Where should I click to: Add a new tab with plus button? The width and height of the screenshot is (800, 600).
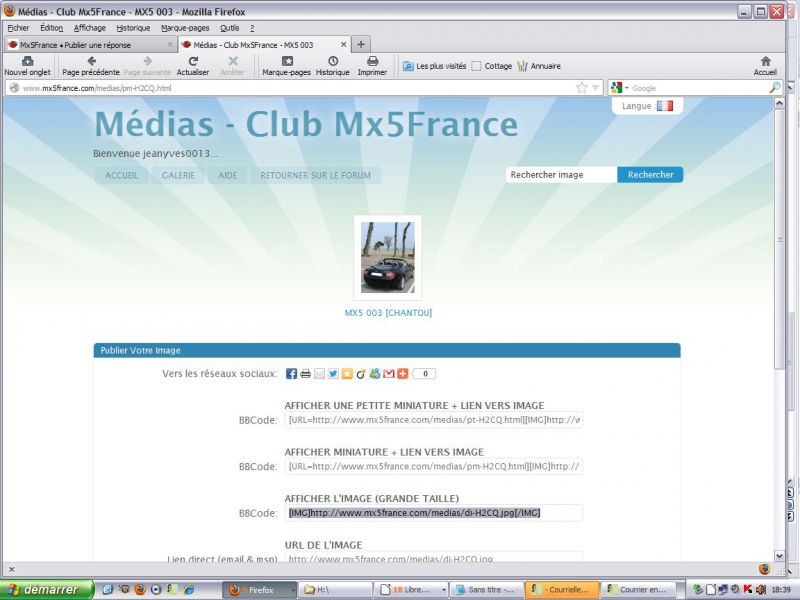pos(361,44)
